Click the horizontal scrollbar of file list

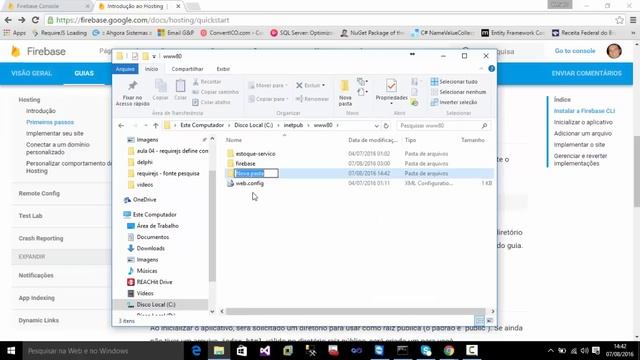coord(355,311)
